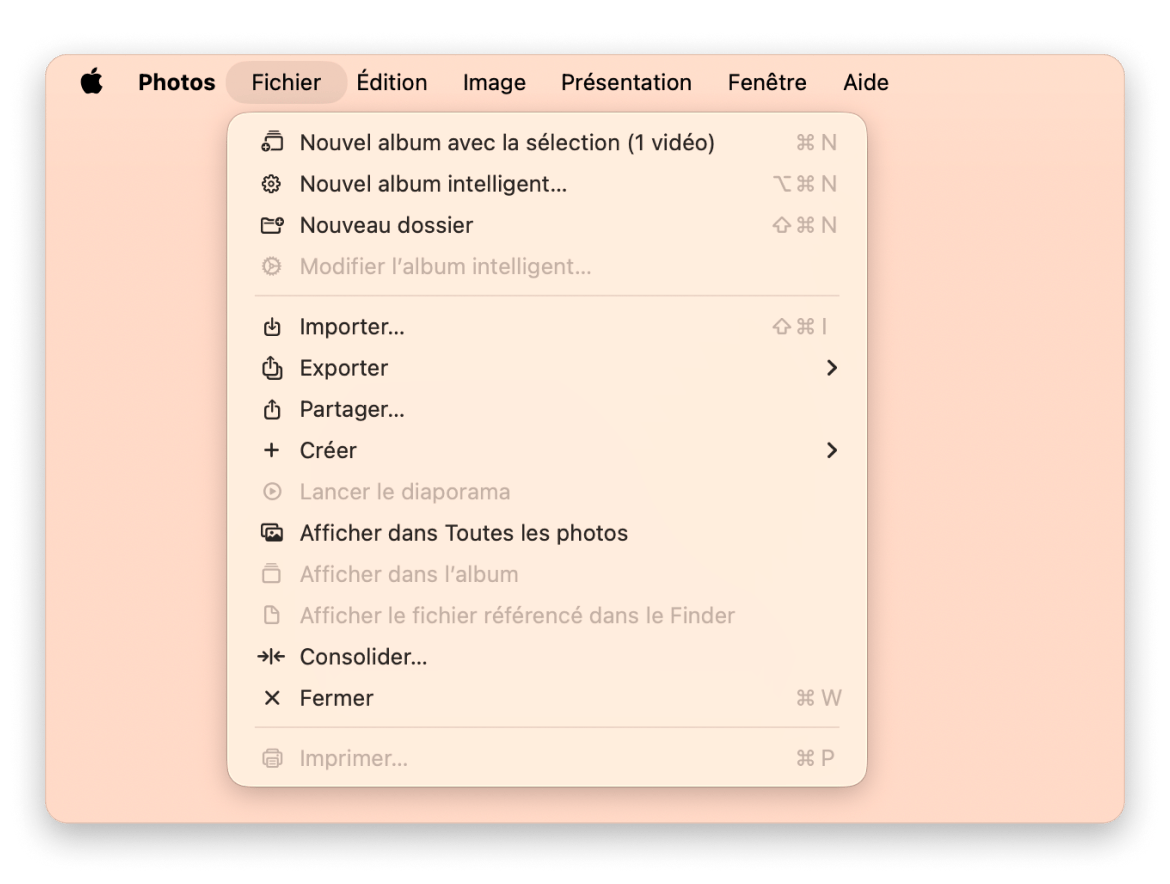Open the Fenêtre menu
The image size is (1170, 884).
[767, 82]
